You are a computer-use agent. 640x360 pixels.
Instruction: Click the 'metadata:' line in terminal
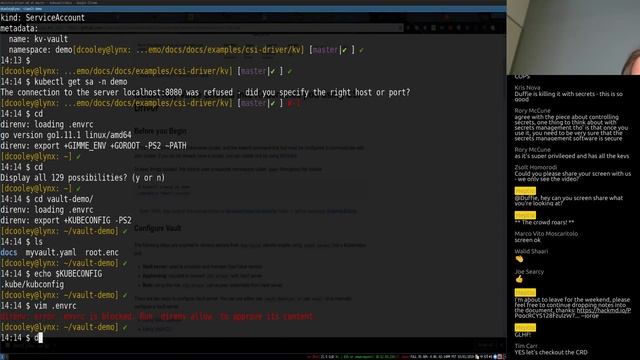click(19, 29)
